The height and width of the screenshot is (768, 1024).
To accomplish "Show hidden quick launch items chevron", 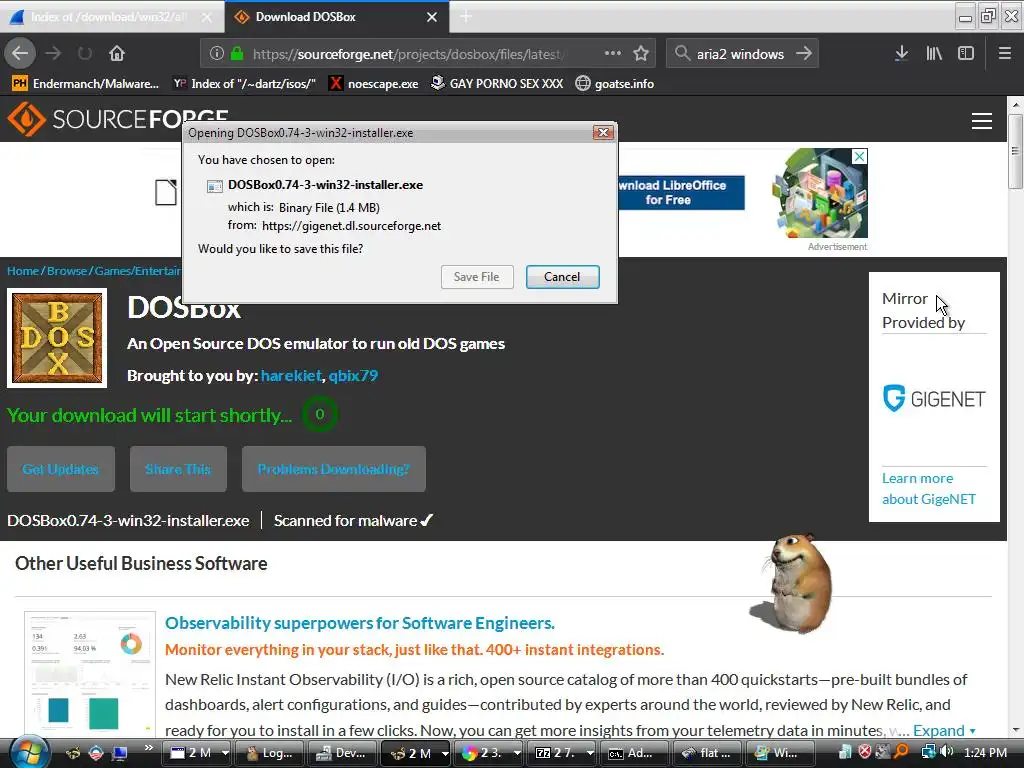I will click(149, 748).
